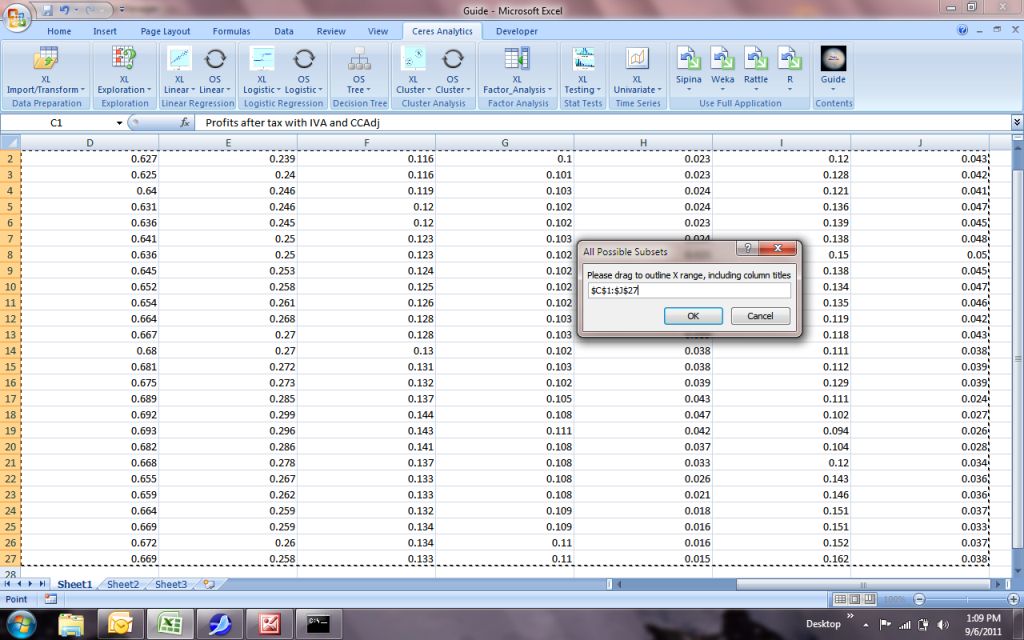Click the zoom in plus button
The height and width of the screenshot is (640, 1024).
pos(1013,599)
